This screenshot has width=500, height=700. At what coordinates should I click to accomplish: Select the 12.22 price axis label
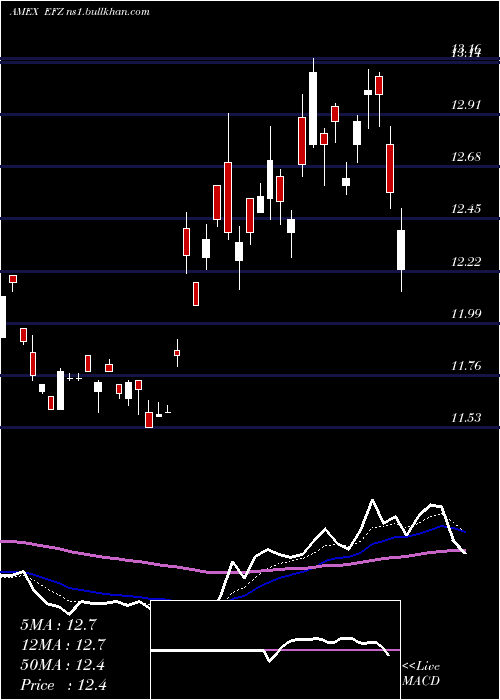click(466, 261)
